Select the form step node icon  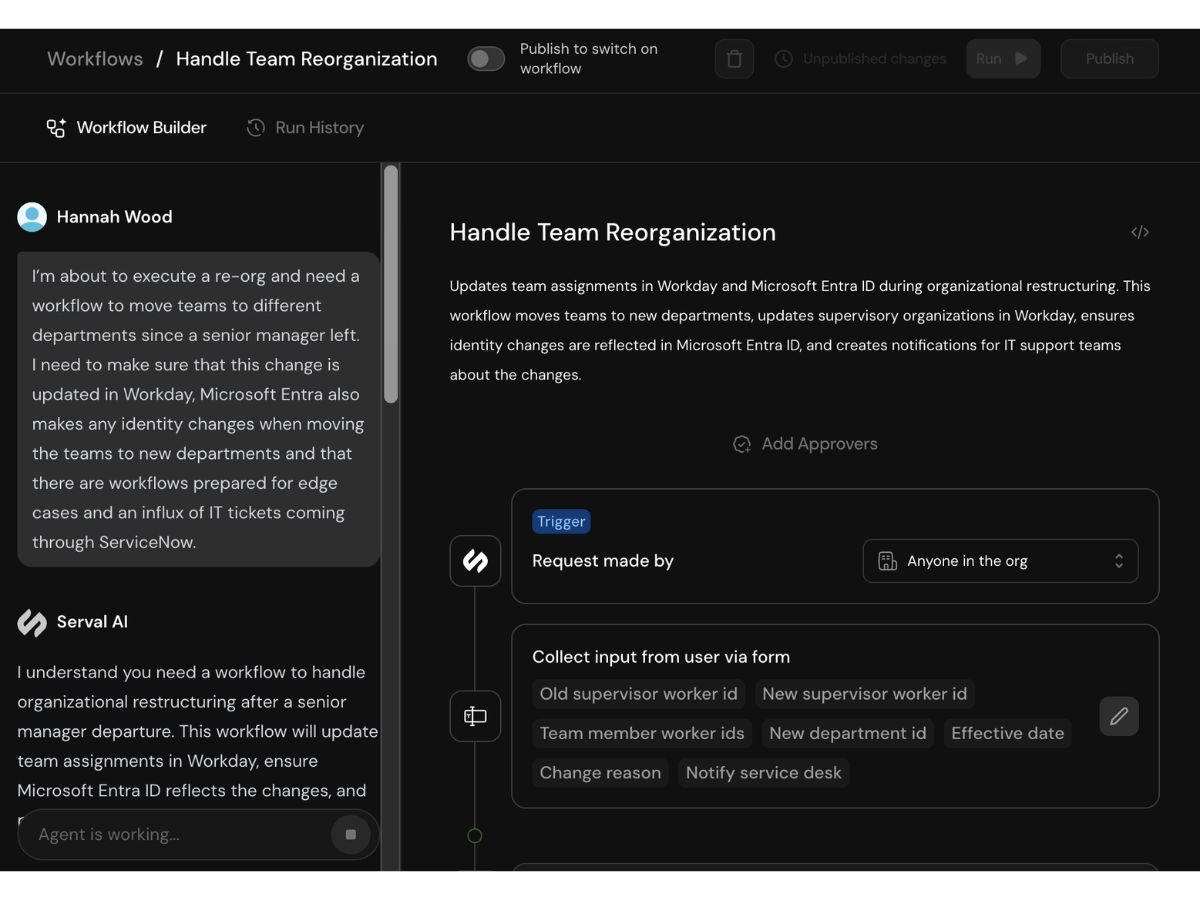pos(475,716)
